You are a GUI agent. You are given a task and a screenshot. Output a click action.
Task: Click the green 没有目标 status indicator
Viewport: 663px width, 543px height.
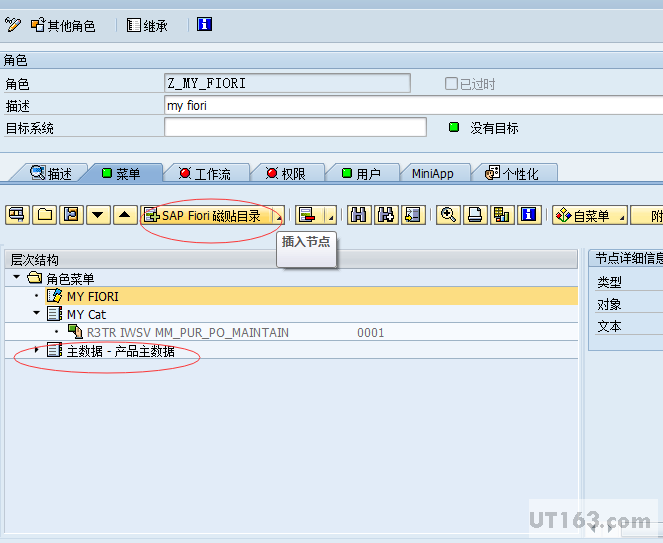pos(454,127)
